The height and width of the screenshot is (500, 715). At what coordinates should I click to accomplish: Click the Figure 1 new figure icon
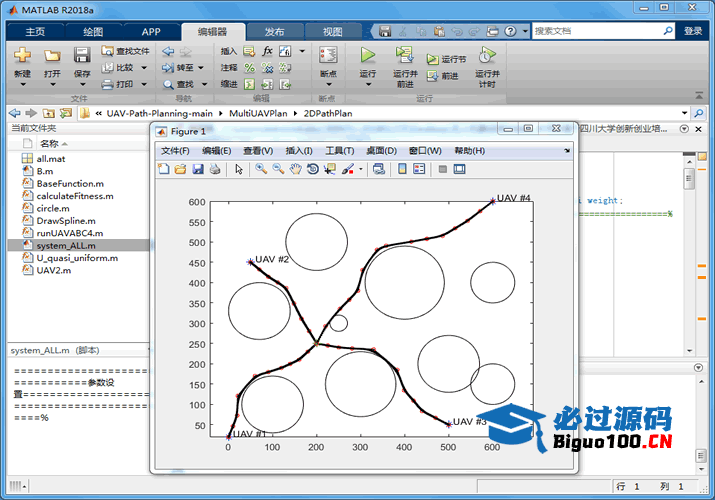163,169
